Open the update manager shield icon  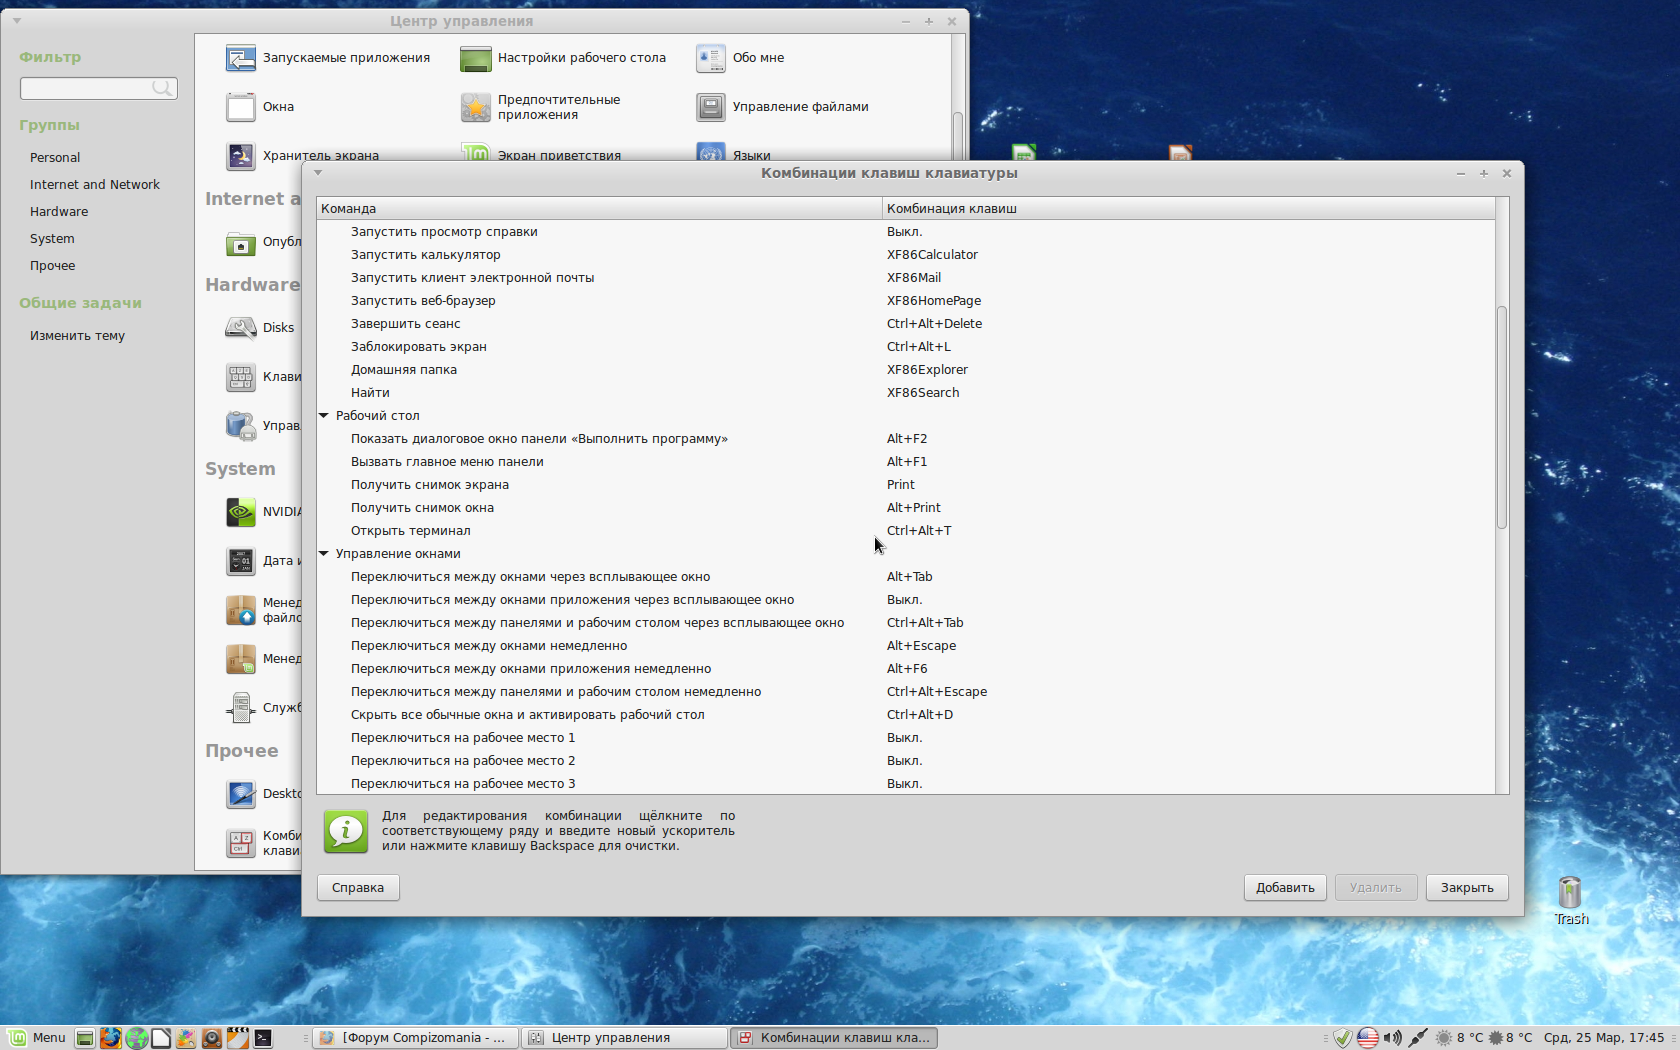[1343, 1038]
